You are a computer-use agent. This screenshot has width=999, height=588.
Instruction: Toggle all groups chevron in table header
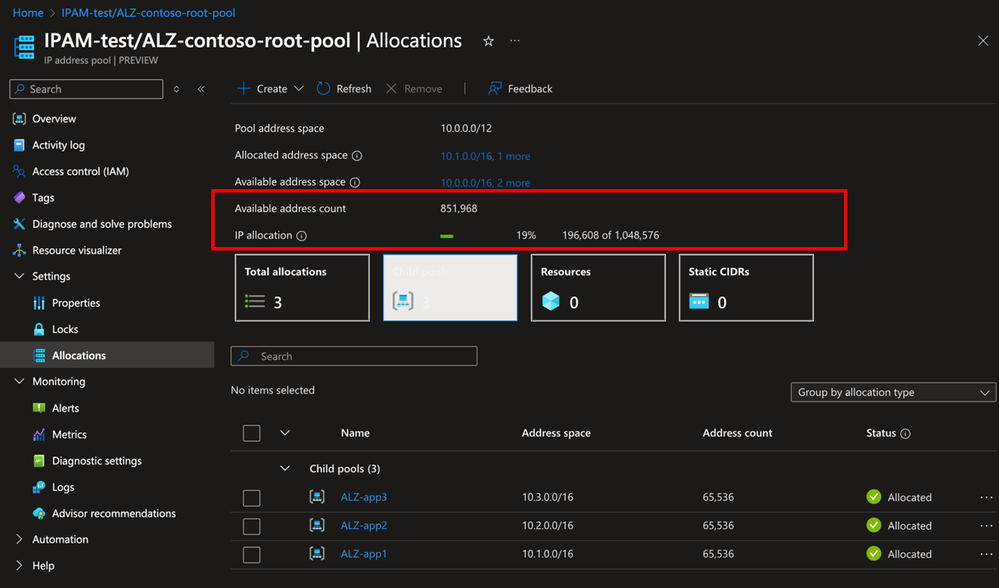(285, 433)
